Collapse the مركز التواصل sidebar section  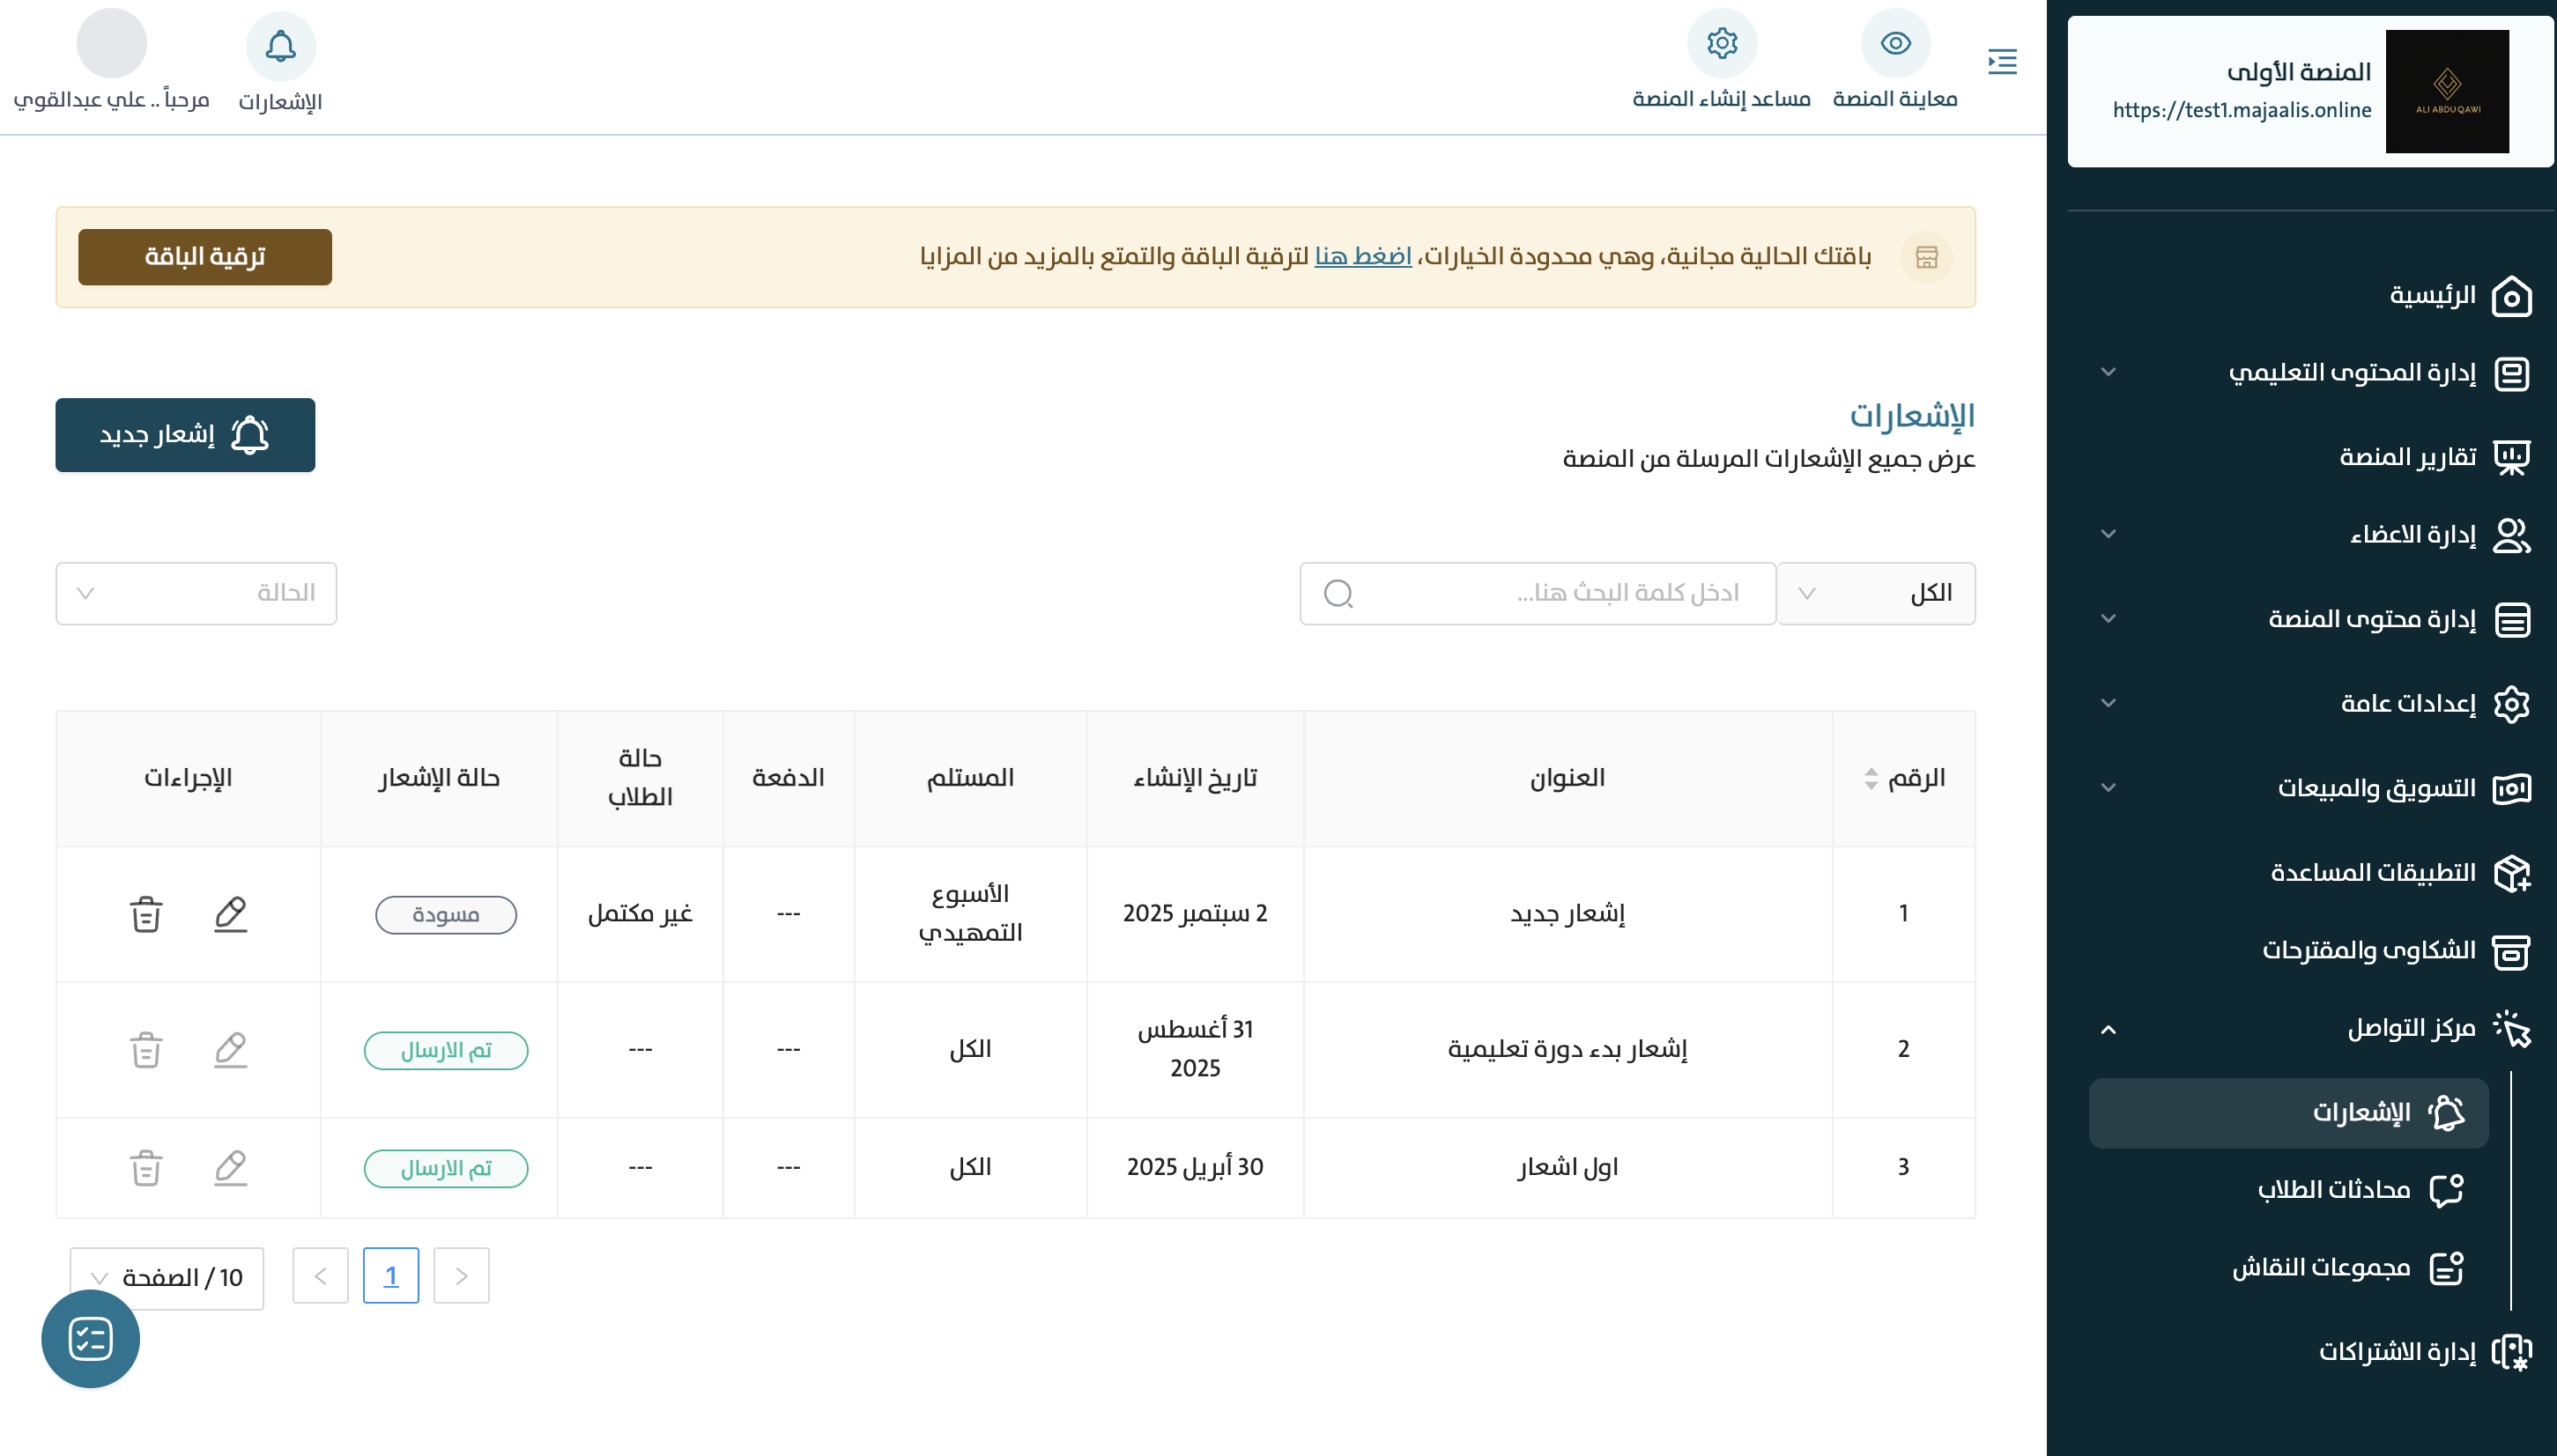[x=2410, y=1028]
